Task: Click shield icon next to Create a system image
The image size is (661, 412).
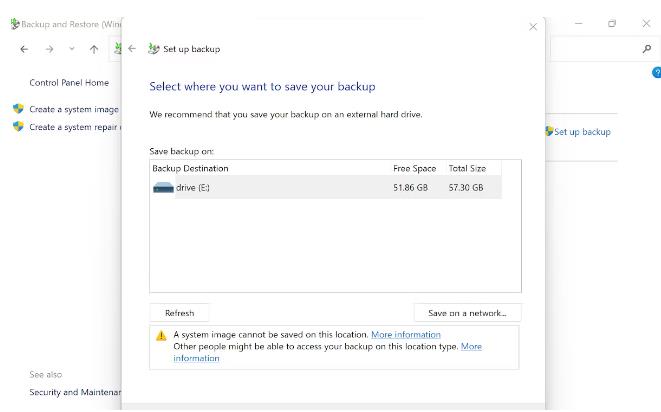Action: click(18, 109)
